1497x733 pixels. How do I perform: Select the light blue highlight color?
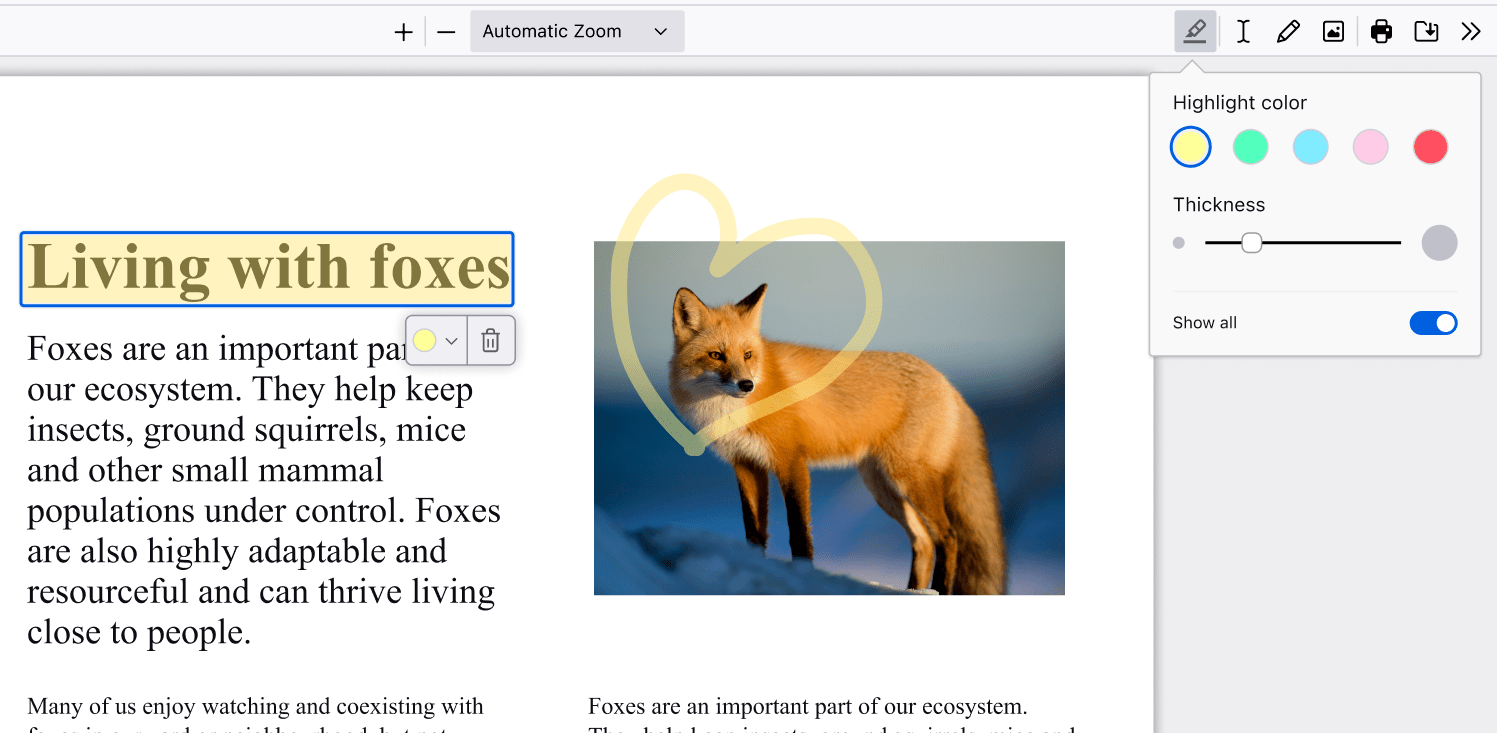coord(1310,146)
